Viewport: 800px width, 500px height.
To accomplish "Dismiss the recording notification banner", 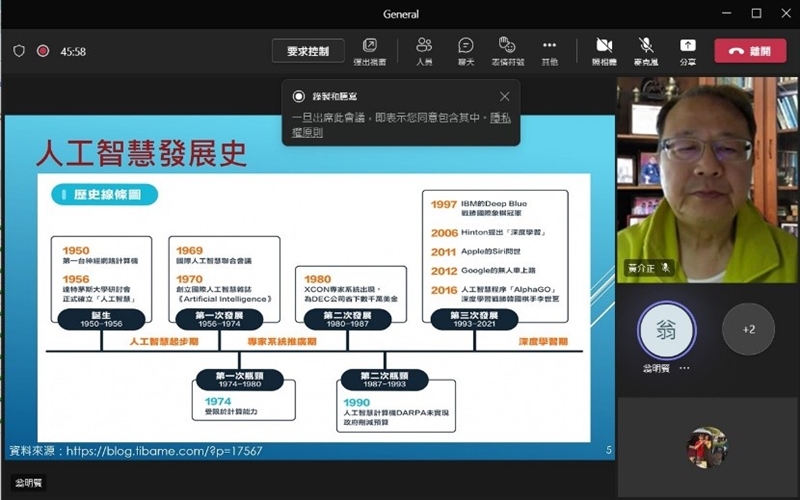I will coord(504,96).
